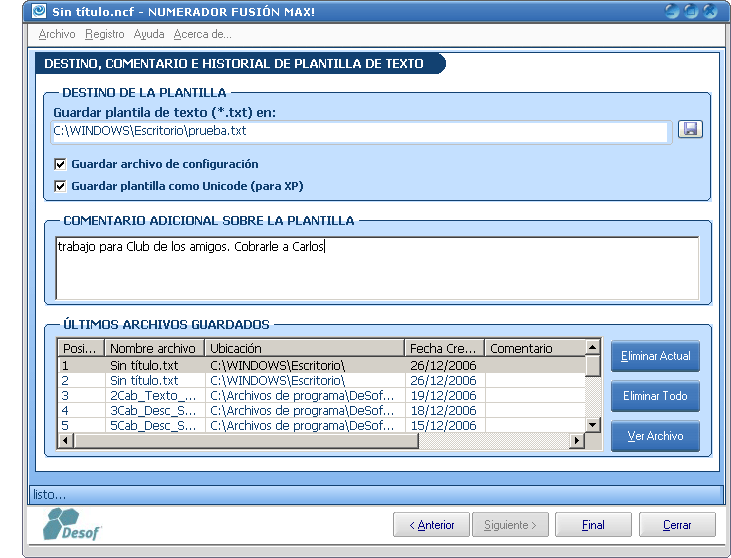The height and width of the screenshot is (558, 731).
Task: Toggle Guardar plantilla como Unicode checkbox
Action: pos(60,186)
